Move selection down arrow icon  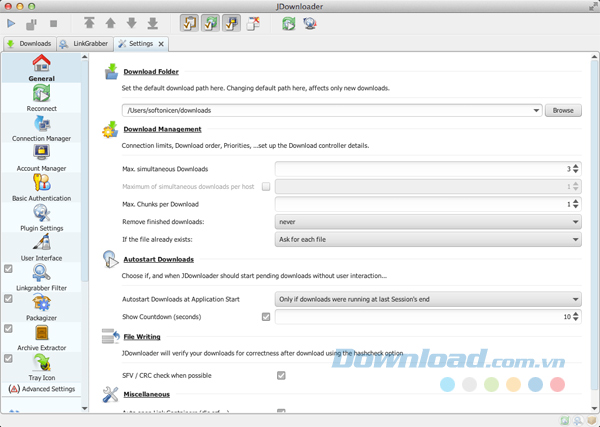132,23
